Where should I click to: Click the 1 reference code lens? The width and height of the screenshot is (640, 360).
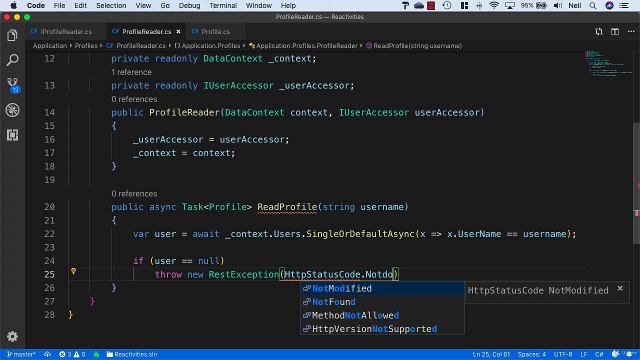[131, 72]
